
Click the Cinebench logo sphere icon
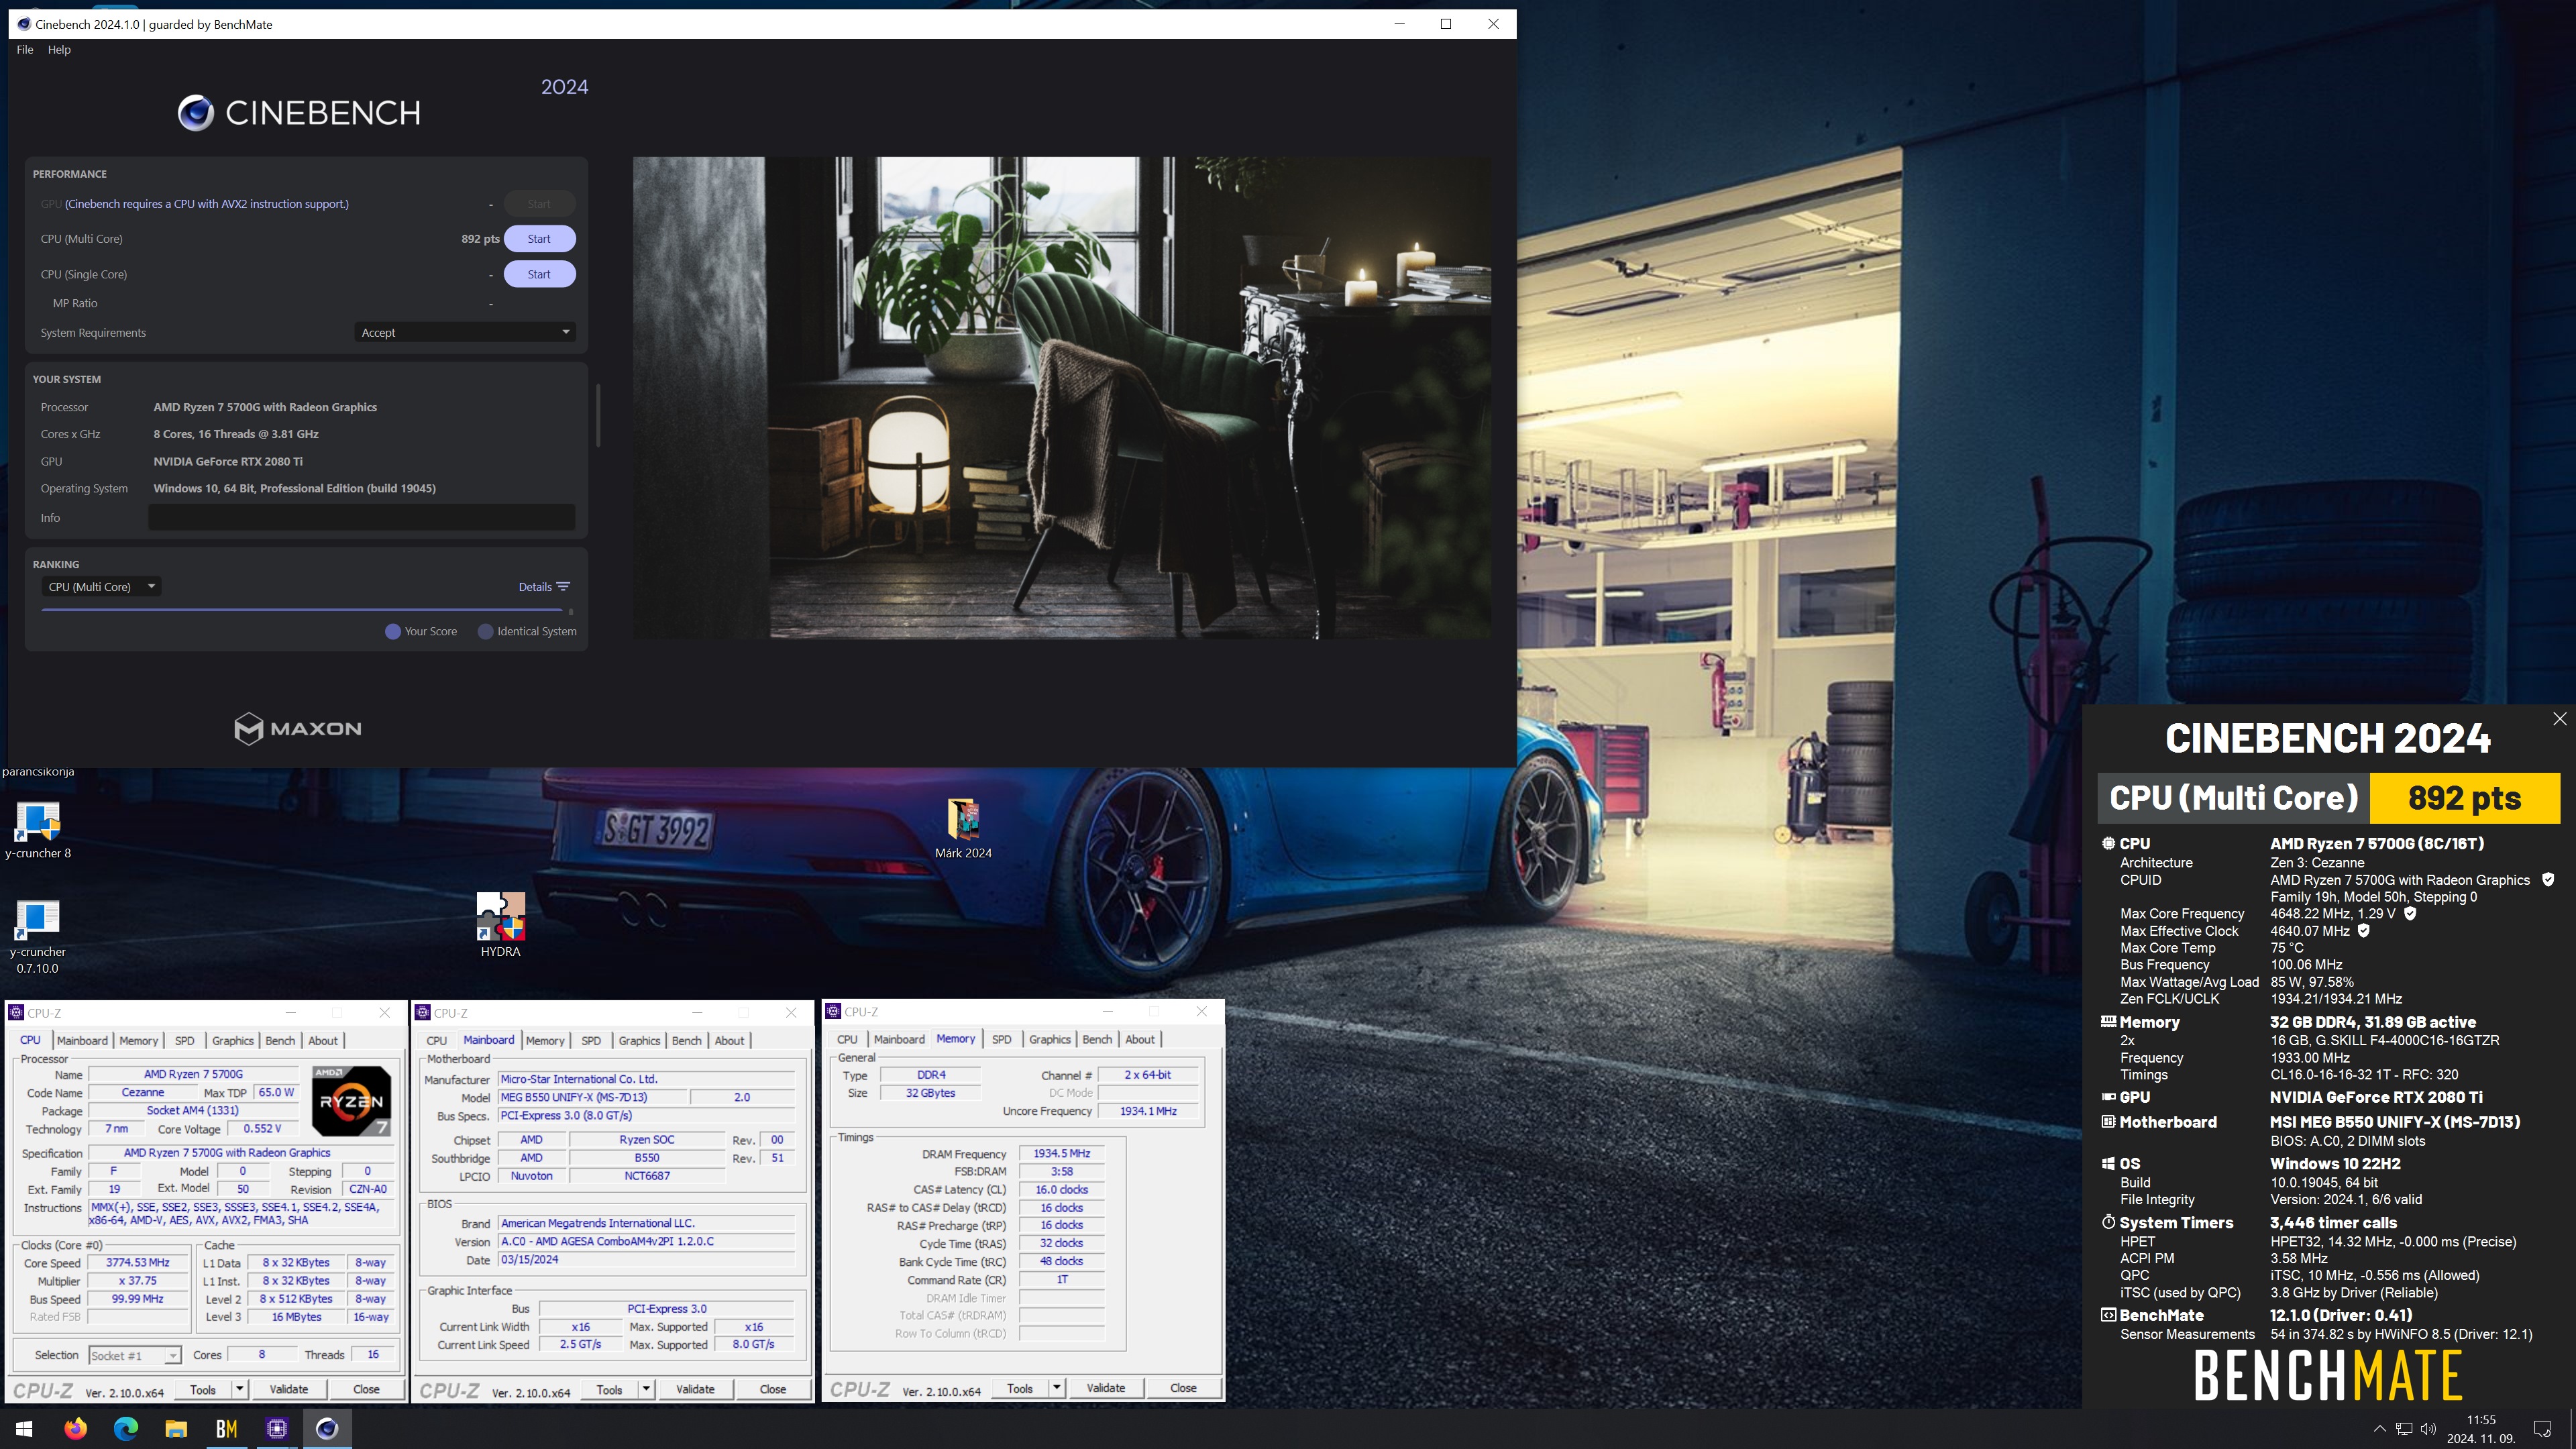[196, 113]
